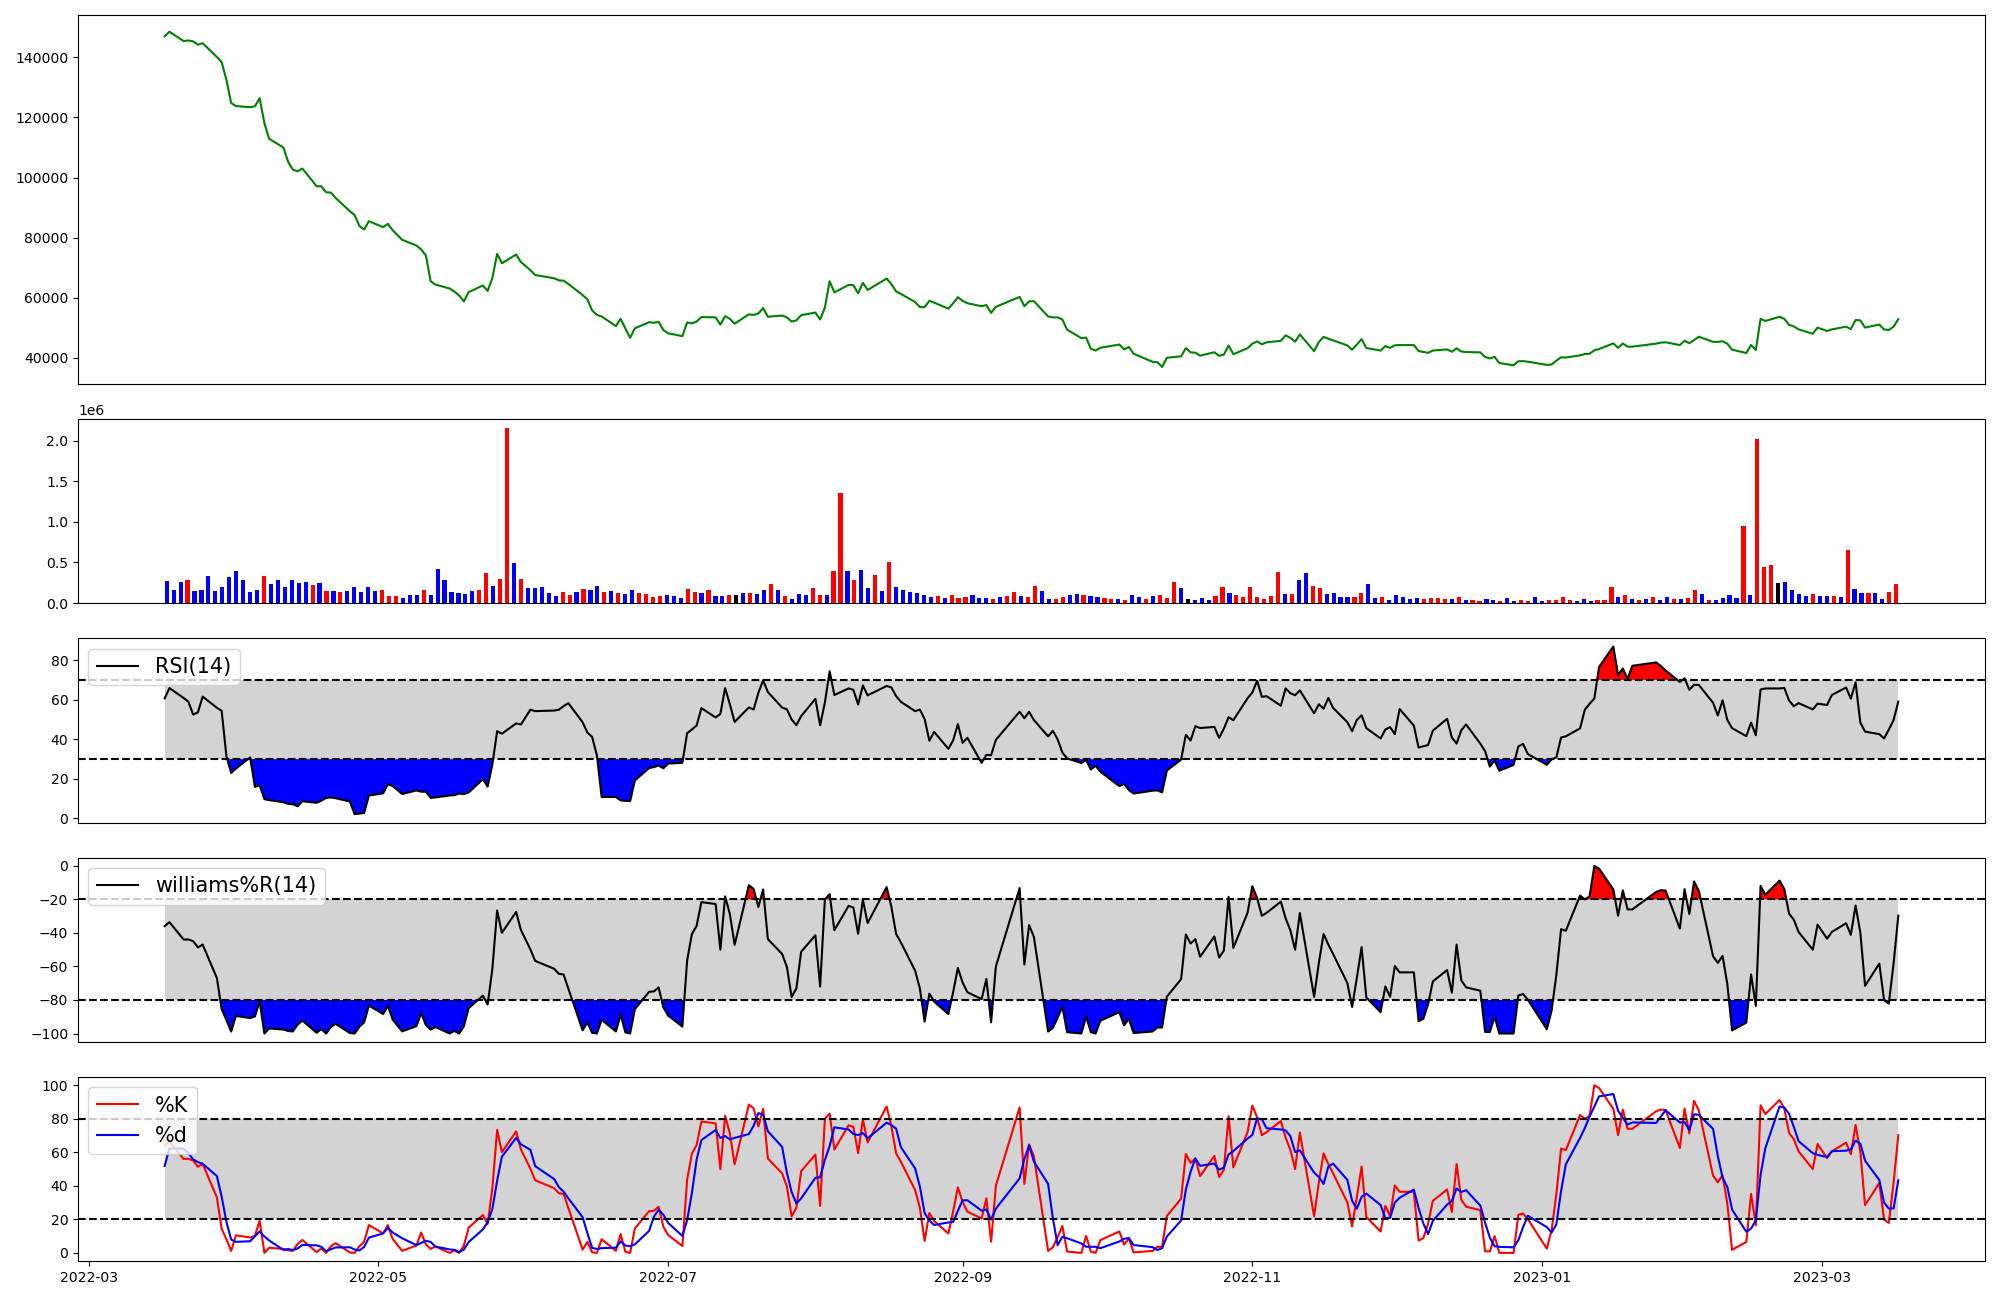Click the 1e6 exponent label above volume
Viewport: 2000px width, 1300px height.
click(x=91, y=411)
